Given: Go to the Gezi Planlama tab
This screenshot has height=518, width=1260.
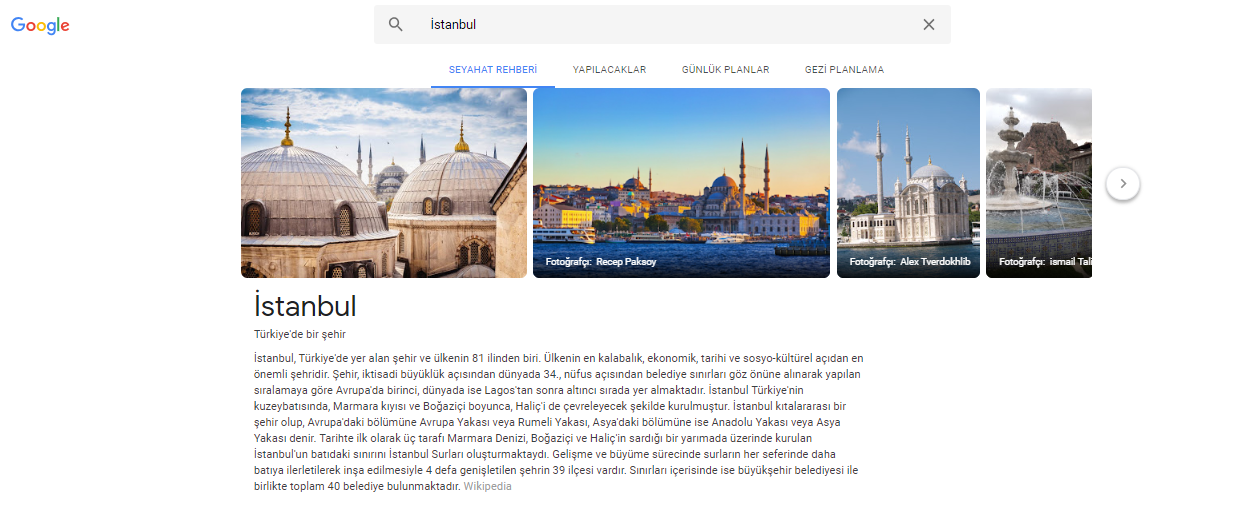Looking at the screenshot, I should (x=844, y=70).
